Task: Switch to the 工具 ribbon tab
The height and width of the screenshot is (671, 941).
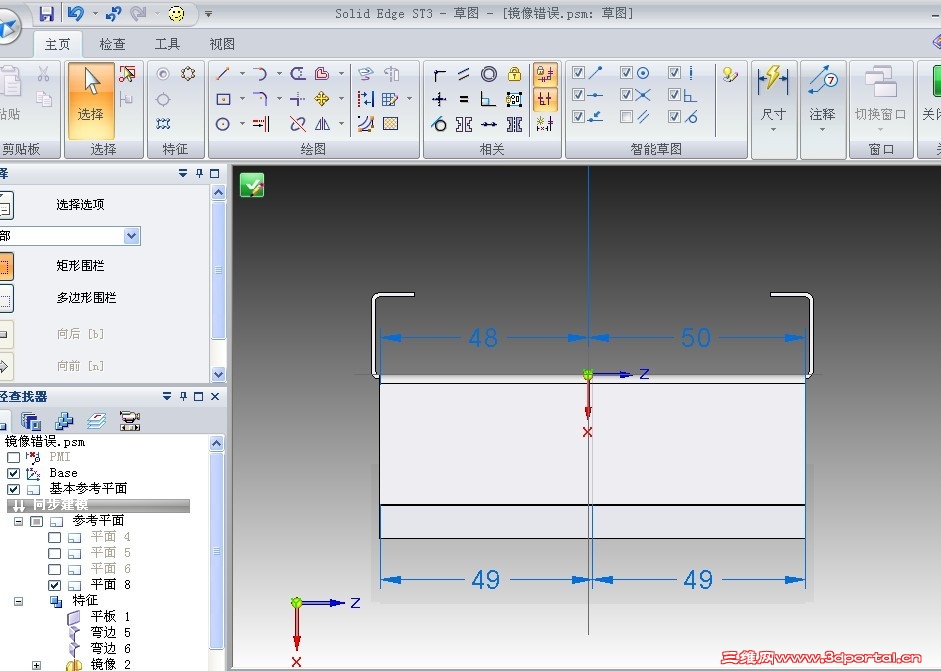Action: pyautogui.click(x=167, y=44)
